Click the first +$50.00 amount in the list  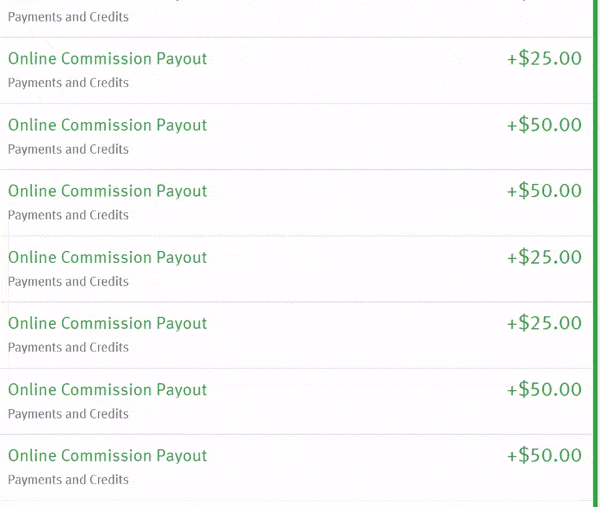(544, 125)
